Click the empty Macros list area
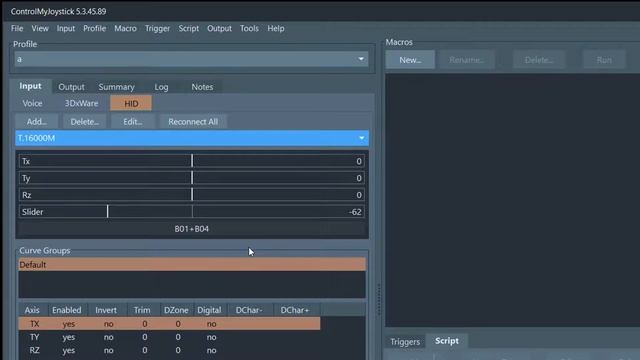The width and height of the screenshot is (640, 360). (x=512, y=200)
